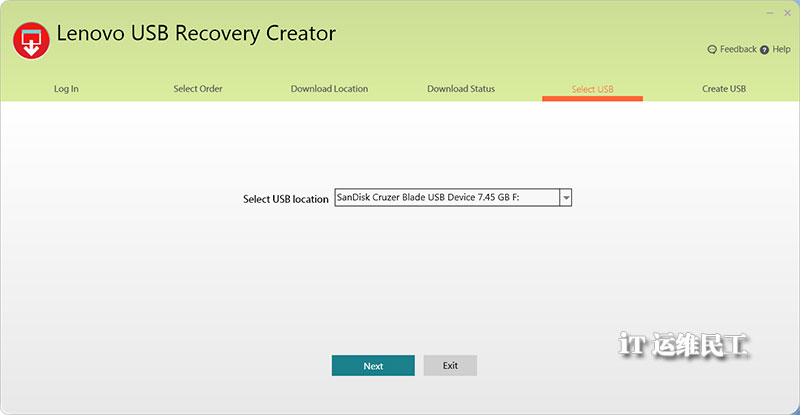
Task: Click the Help question mark icon
Action: pyautogui.click(x=764, y=50)
